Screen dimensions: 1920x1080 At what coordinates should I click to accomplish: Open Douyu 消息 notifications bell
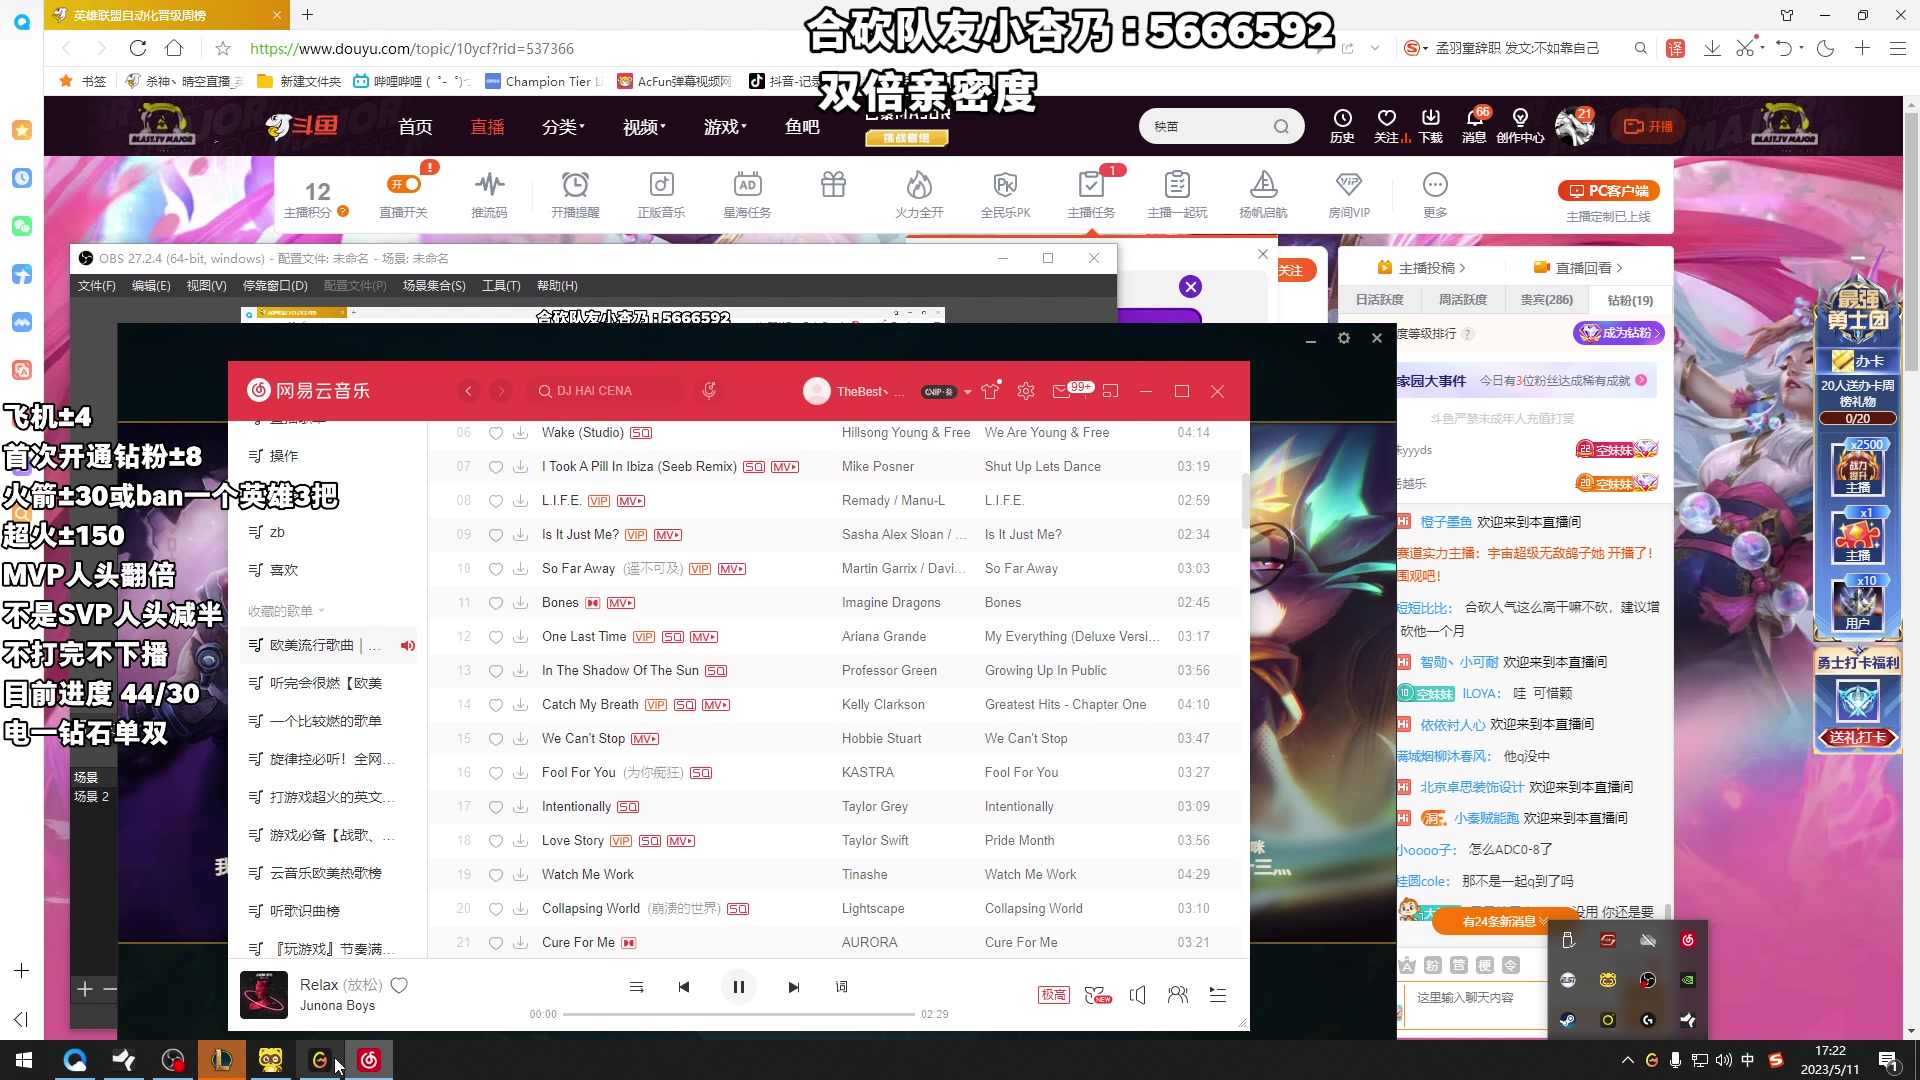click(1474, 126)
